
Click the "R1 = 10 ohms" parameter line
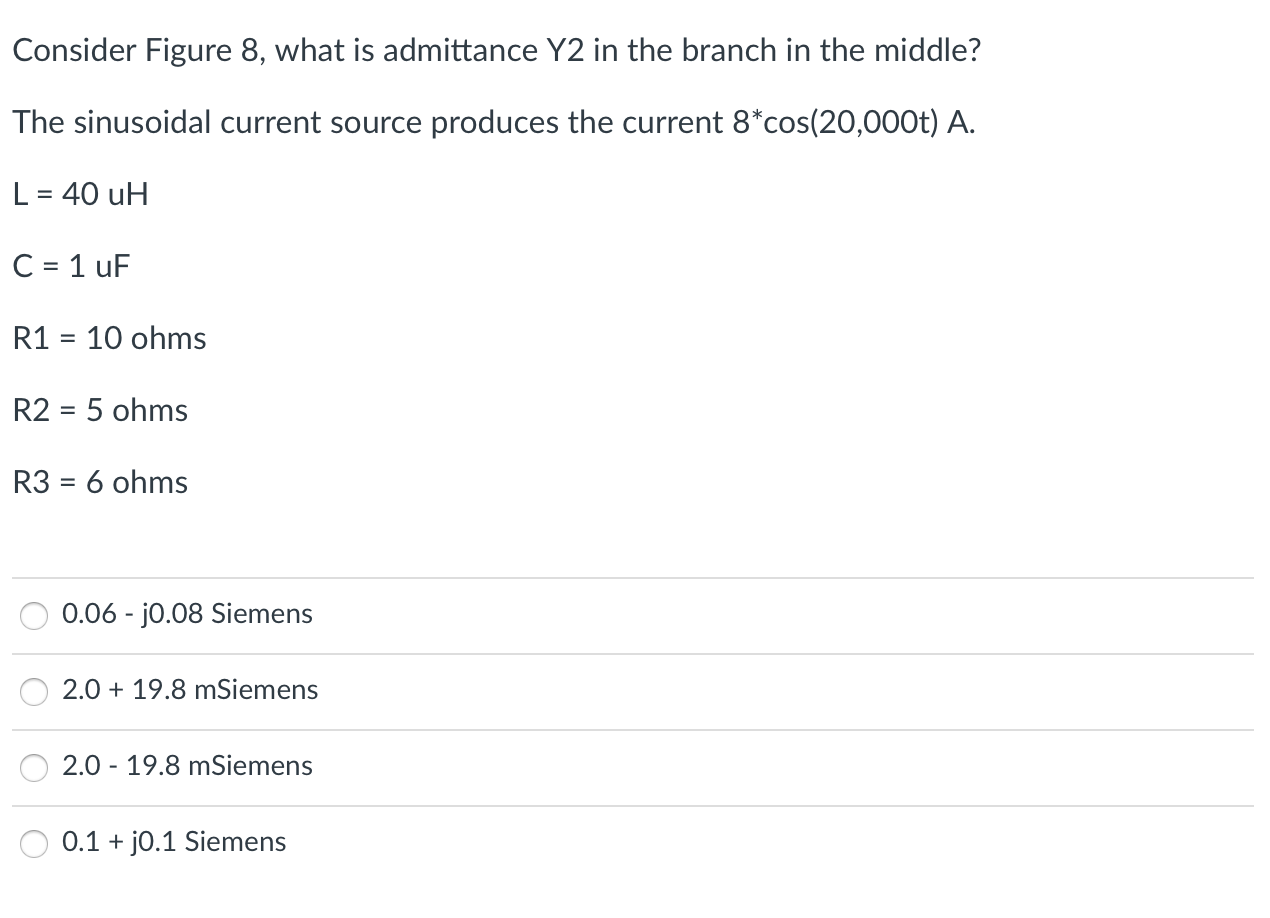click(x=110, y=338)
